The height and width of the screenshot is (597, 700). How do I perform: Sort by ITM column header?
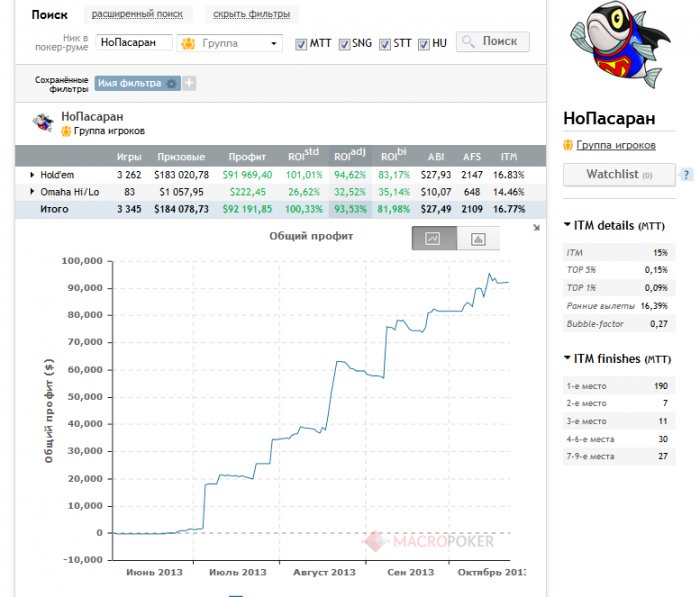pyautogui.click(x=508, y=157)
